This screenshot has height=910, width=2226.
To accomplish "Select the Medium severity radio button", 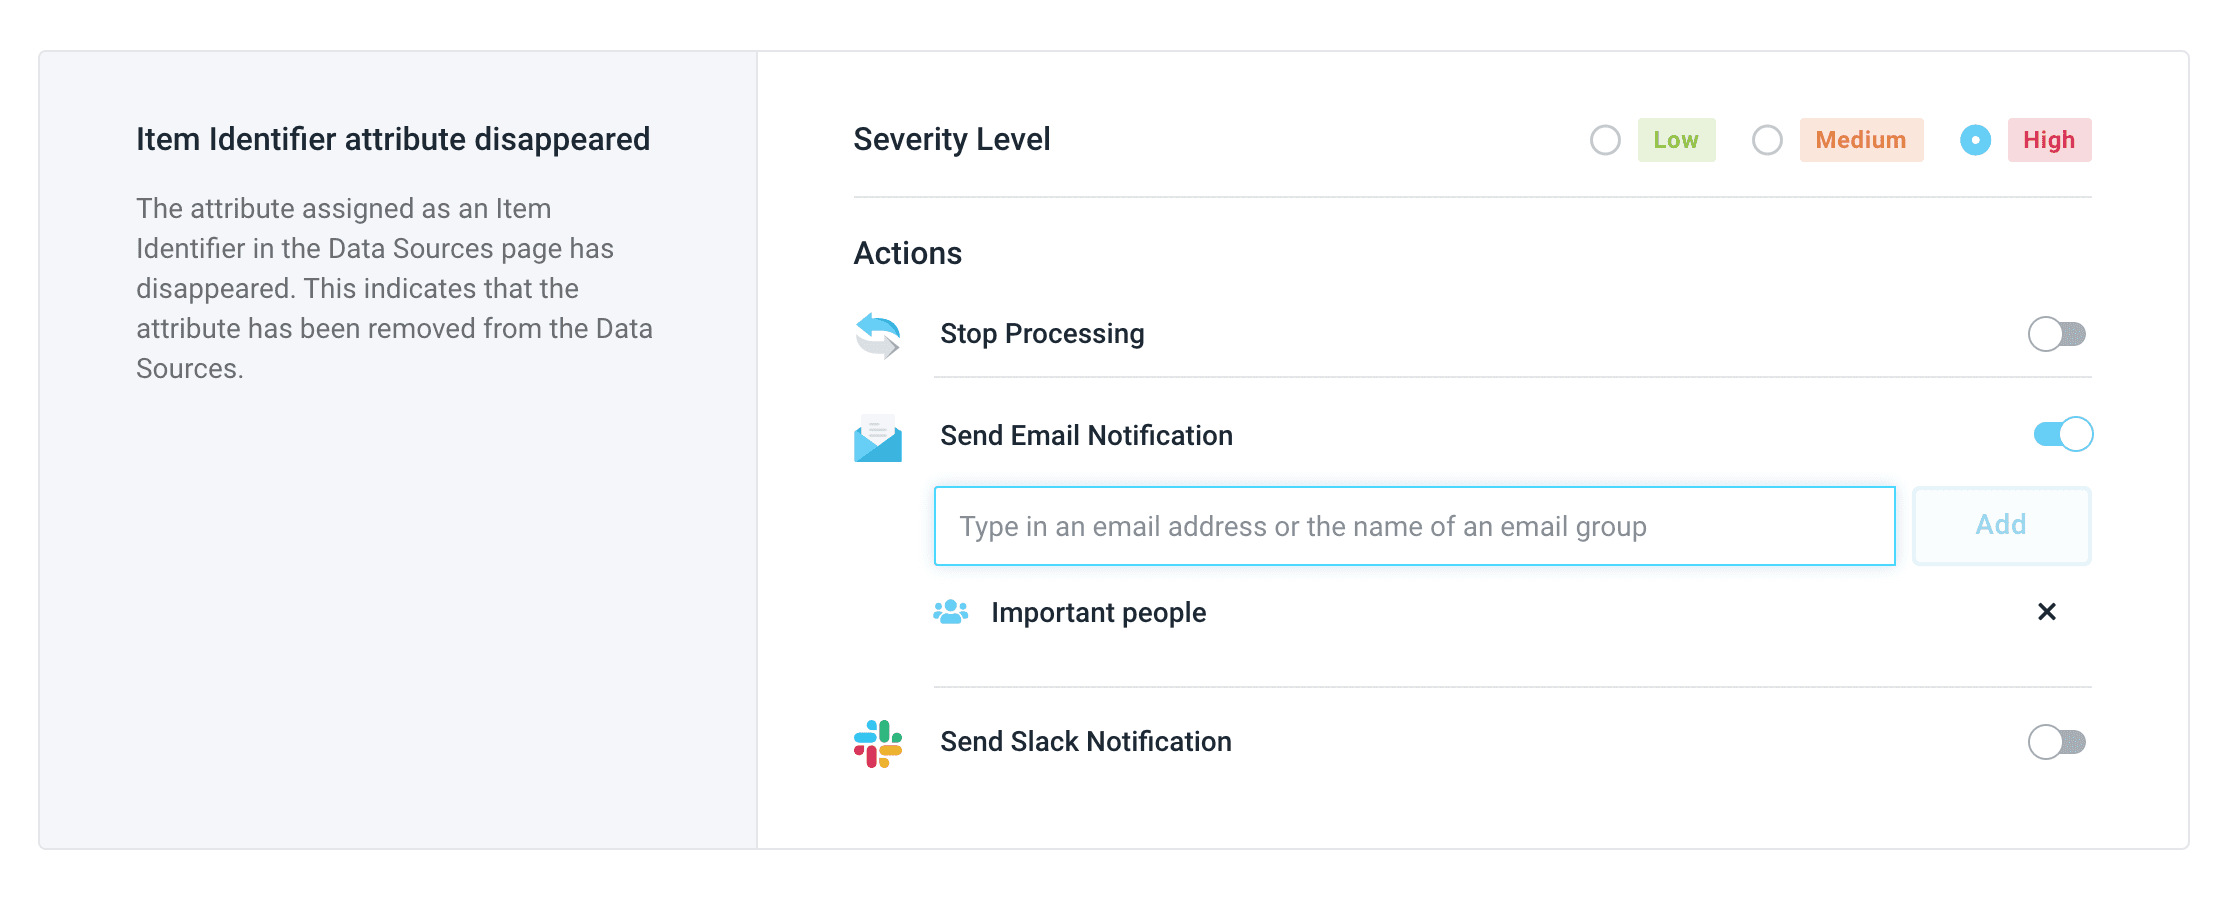I will (x=1767, y=140).
